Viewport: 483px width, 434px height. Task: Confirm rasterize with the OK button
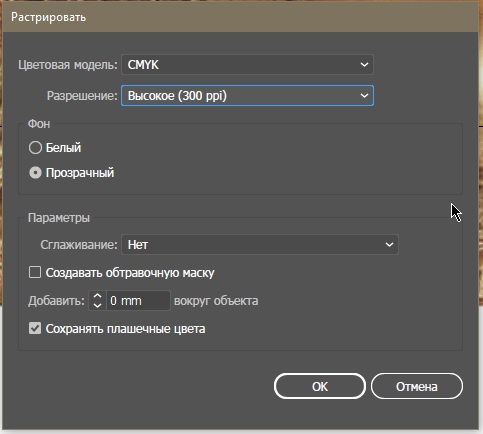coord(320,386)
